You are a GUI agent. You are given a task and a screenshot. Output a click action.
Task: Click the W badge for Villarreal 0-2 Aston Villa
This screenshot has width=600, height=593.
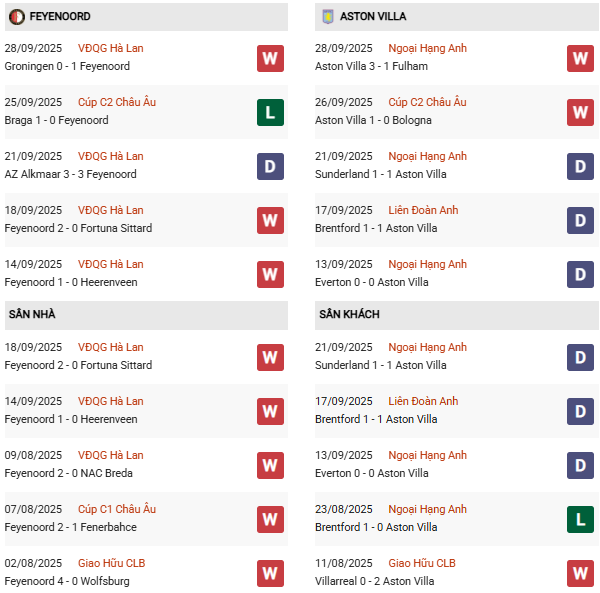coord(580,573)
